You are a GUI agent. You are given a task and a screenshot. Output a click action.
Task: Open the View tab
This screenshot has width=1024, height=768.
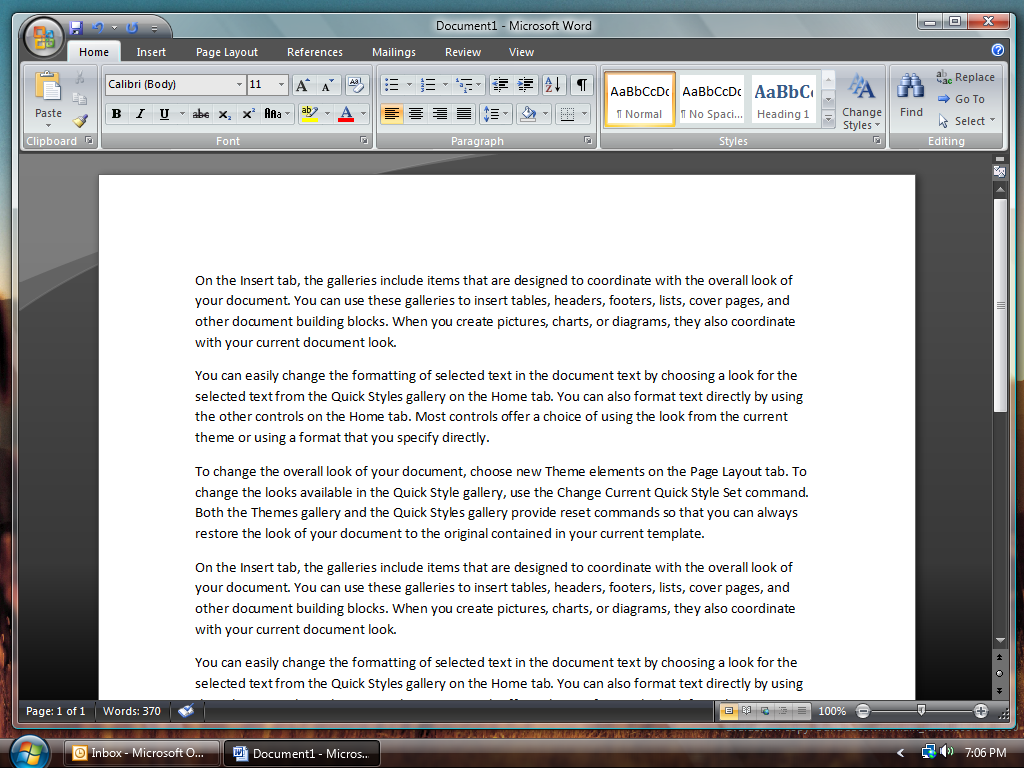[x=521, y=52]
